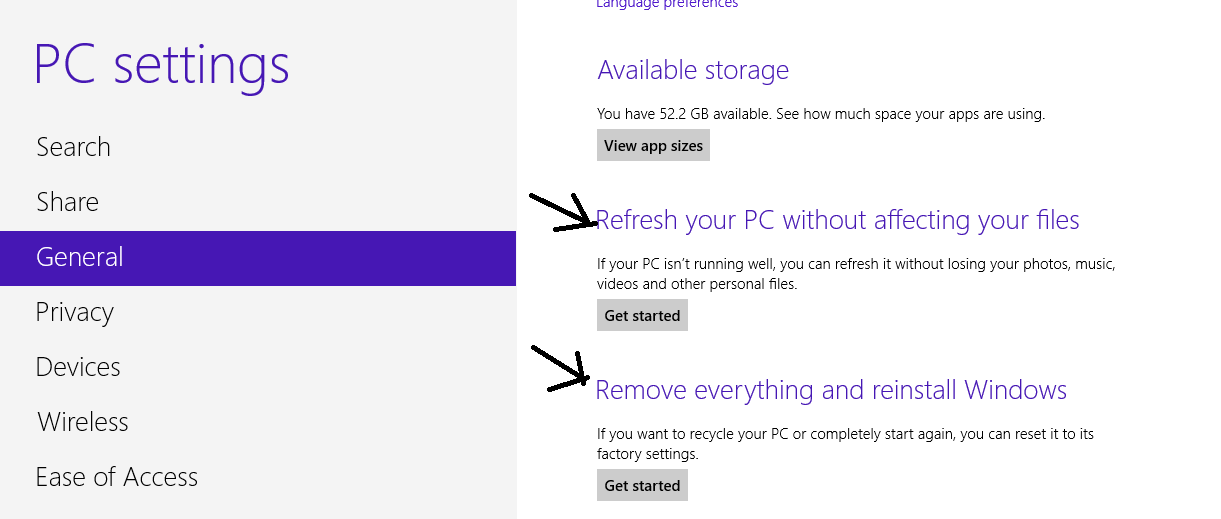Image resolution: width=1221 pixels, height=519 pixels.
Task: Open the Privacy settings category
Action: click(74, 312)
